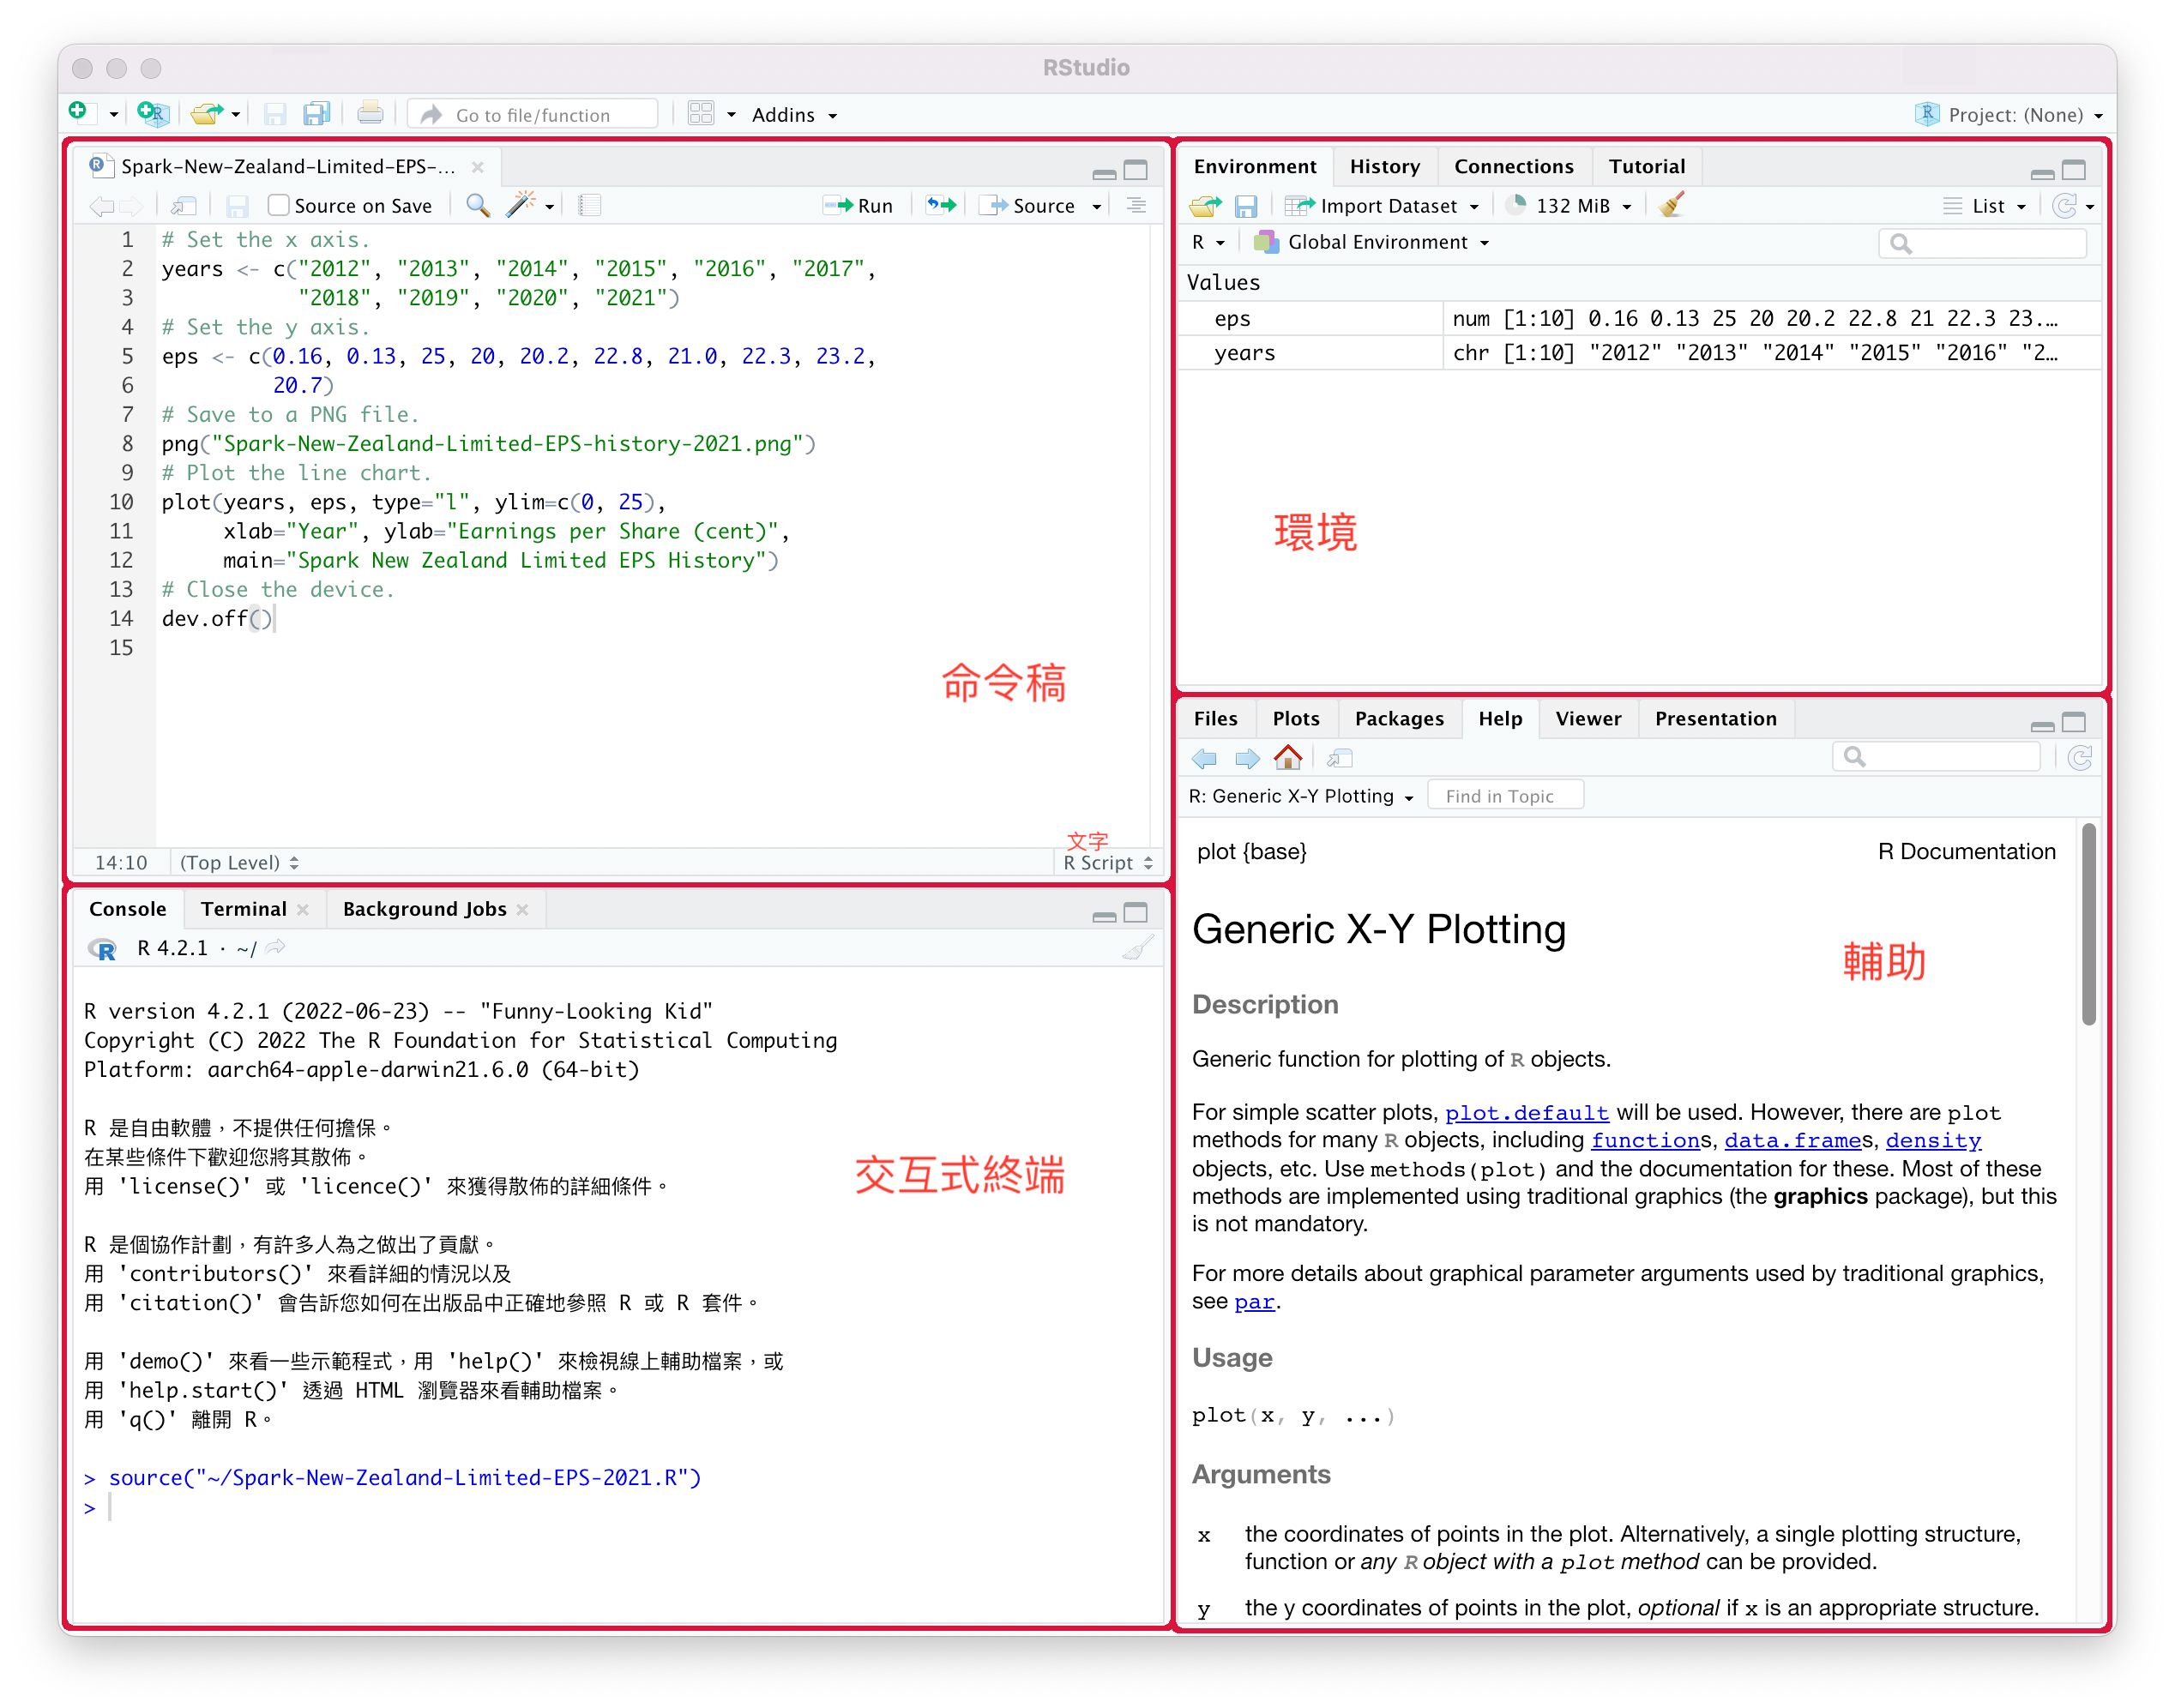The width and height of the screenshot is (2175, 1708).
Task: Select the years variable row
Action: pos(1639,353)
